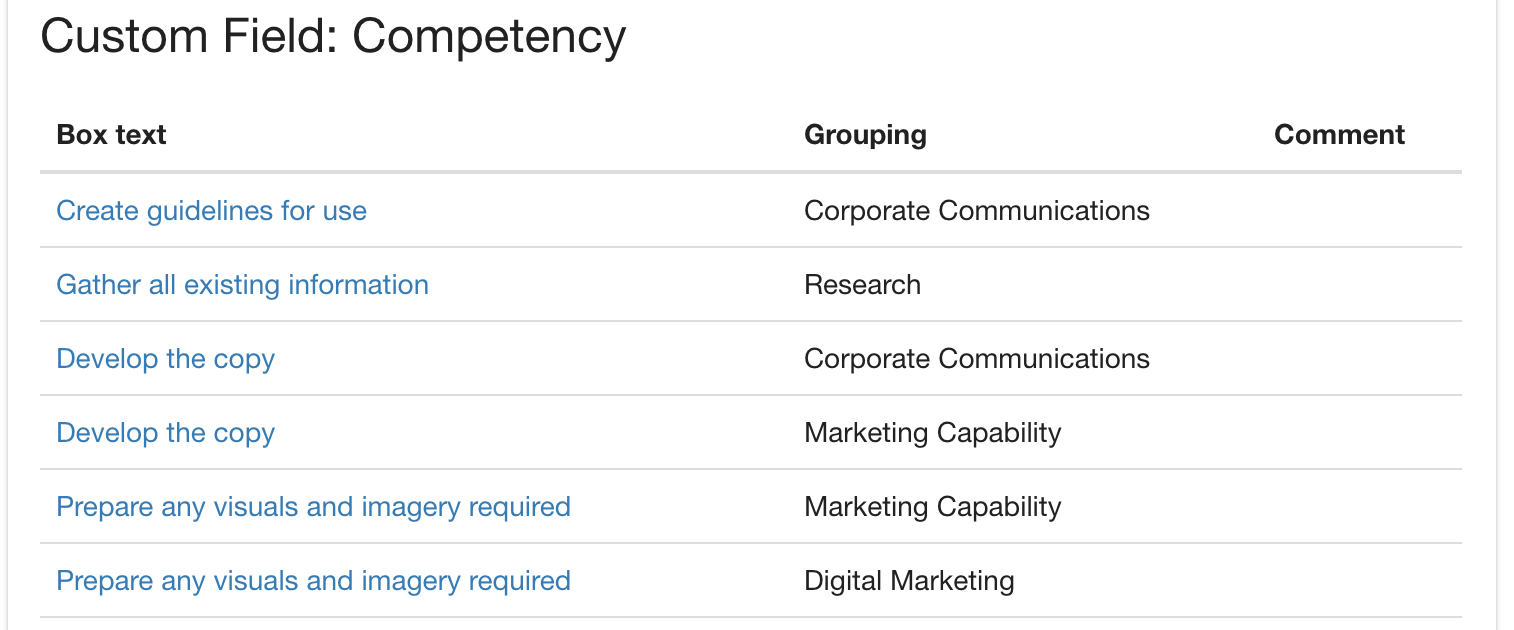This screenshot has height=630, width=1514.
Task: Select the "Research" grouping cell
Action: pyautogui.click(x=862, y=285)
